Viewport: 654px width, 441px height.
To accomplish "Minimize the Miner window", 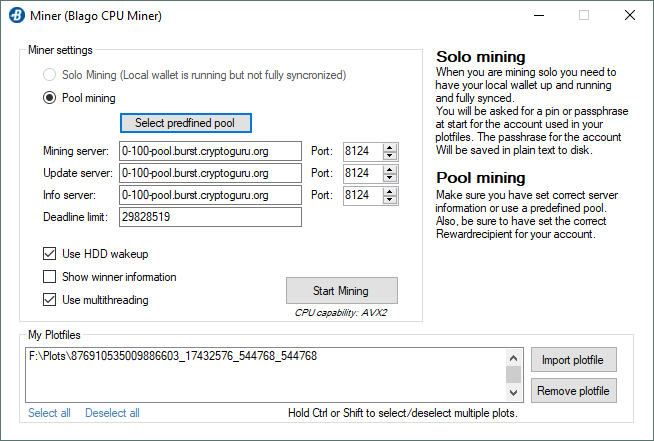I will click(x=539, y=15).
